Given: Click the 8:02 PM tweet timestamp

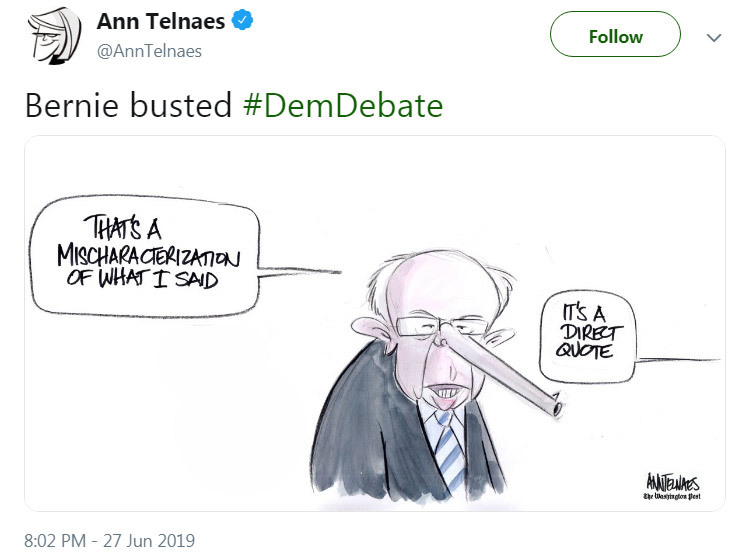Looking at the screenshot, I should click(x=110, y=541).
